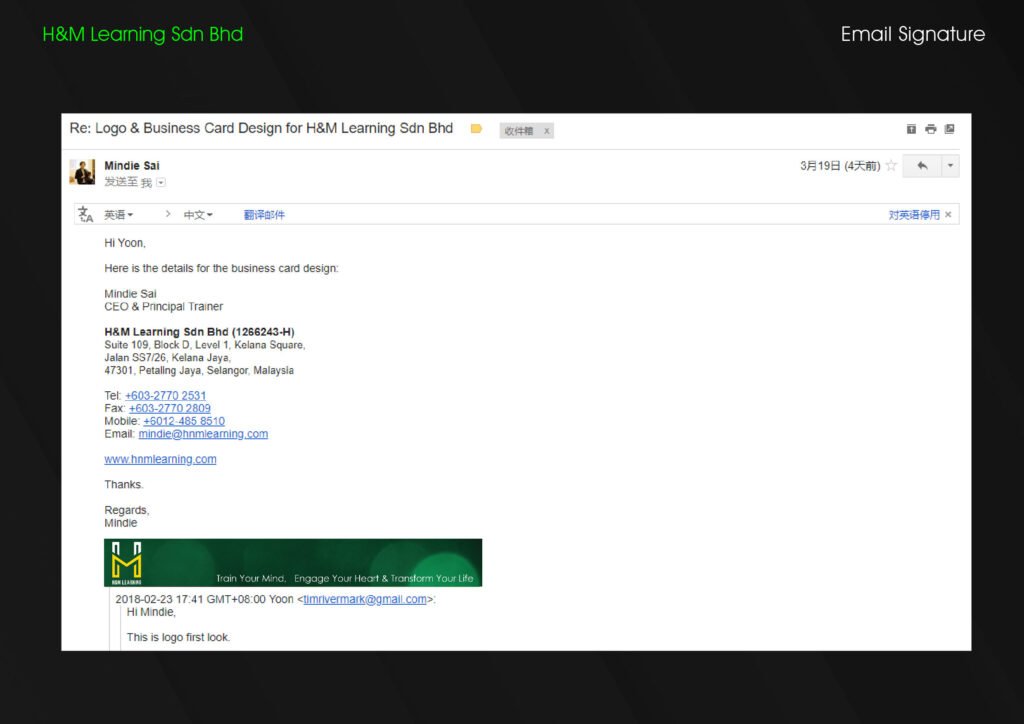The image size is (1024, 724).
Task: Click the 'Hi Yoon,' greeting line
Action: 125,243
